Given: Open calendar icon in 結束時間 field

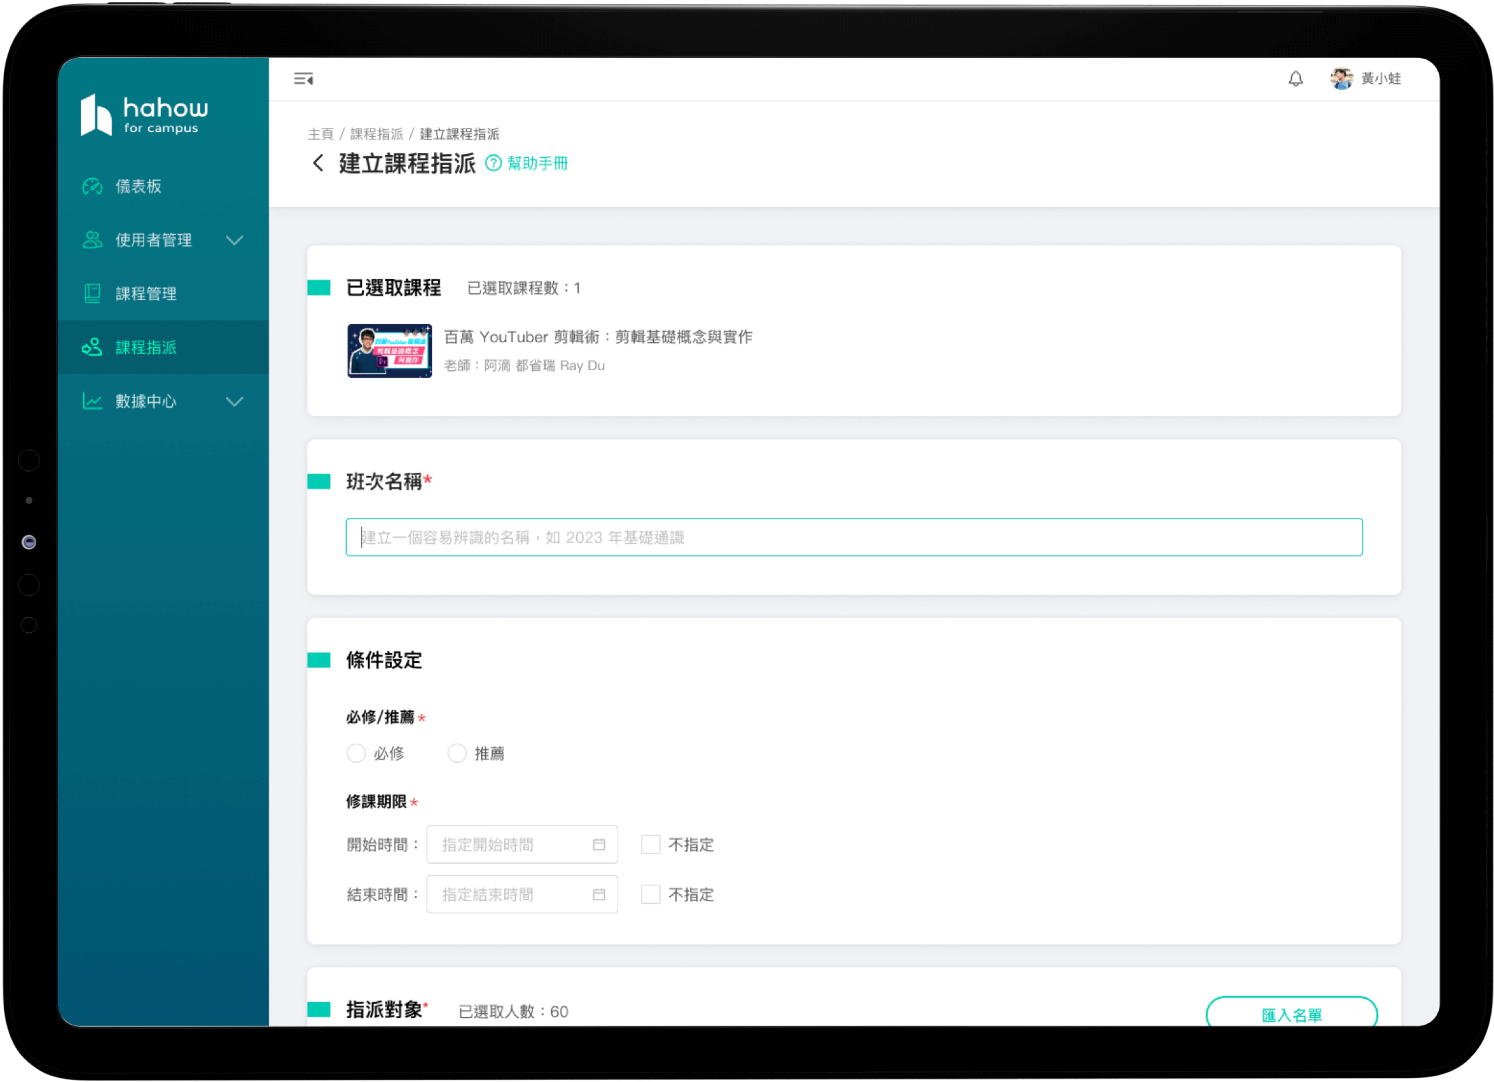Looking at the screenshot, I should (x=599, y=895).
